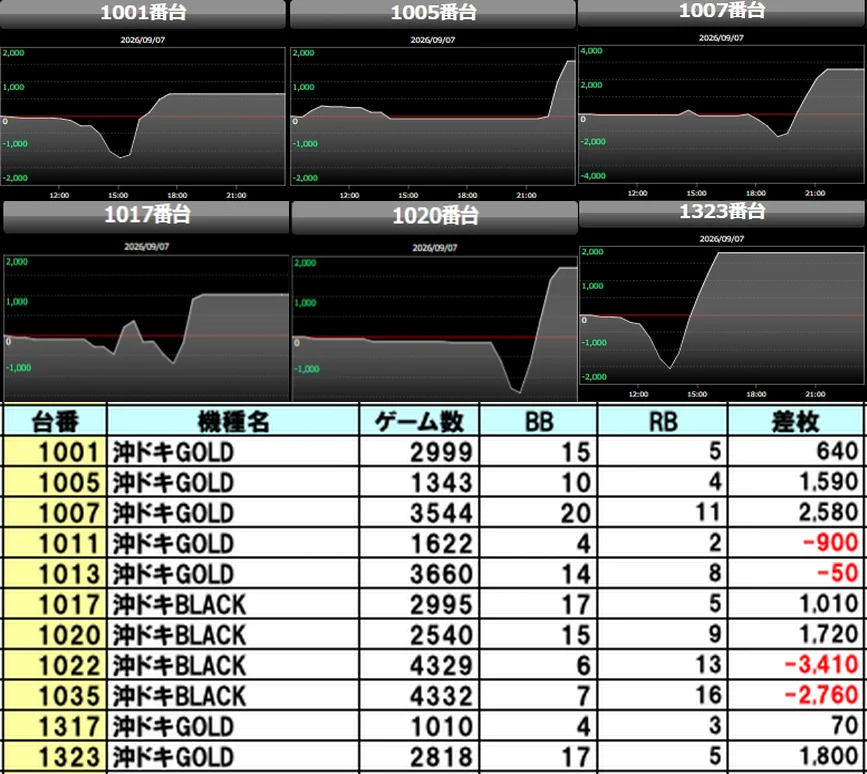867x774 pixels.
Task: Click 沖ドキBLACK name in row 1017
Action: tap(179, 604)
